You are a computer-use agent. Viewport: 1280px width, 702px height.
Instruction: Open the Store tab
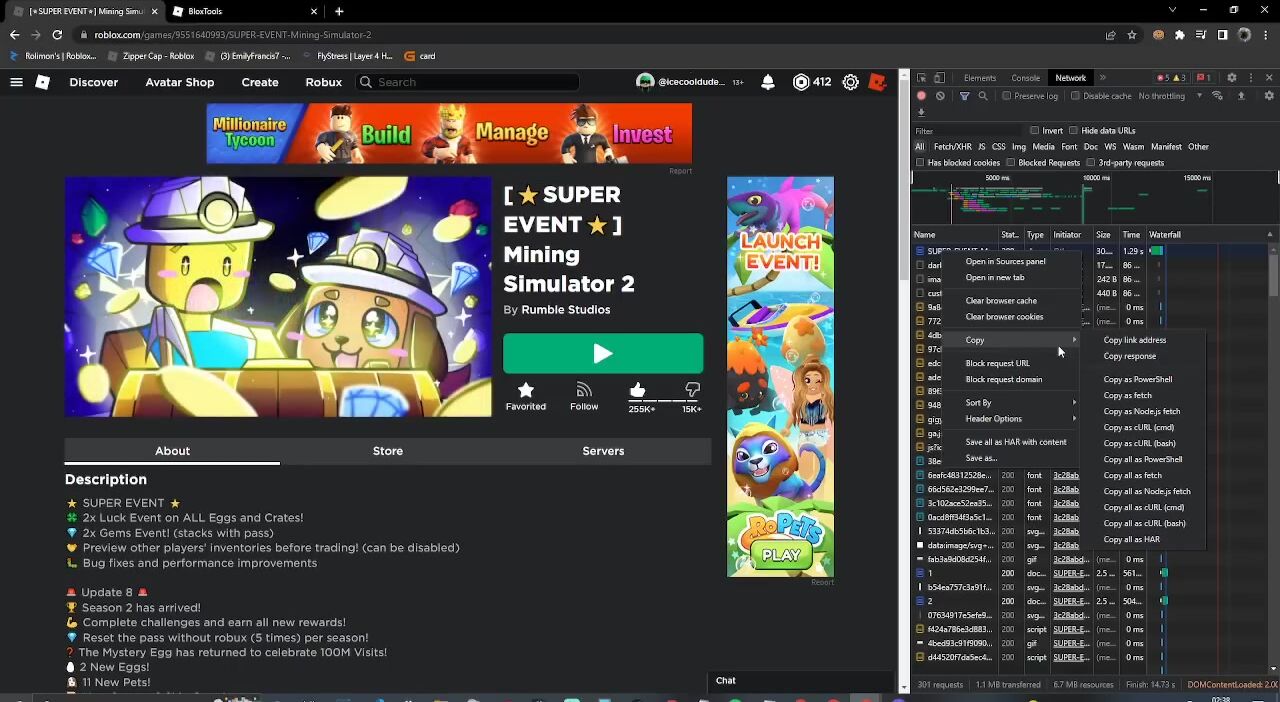pyautogui.click(x=388, y=451)
